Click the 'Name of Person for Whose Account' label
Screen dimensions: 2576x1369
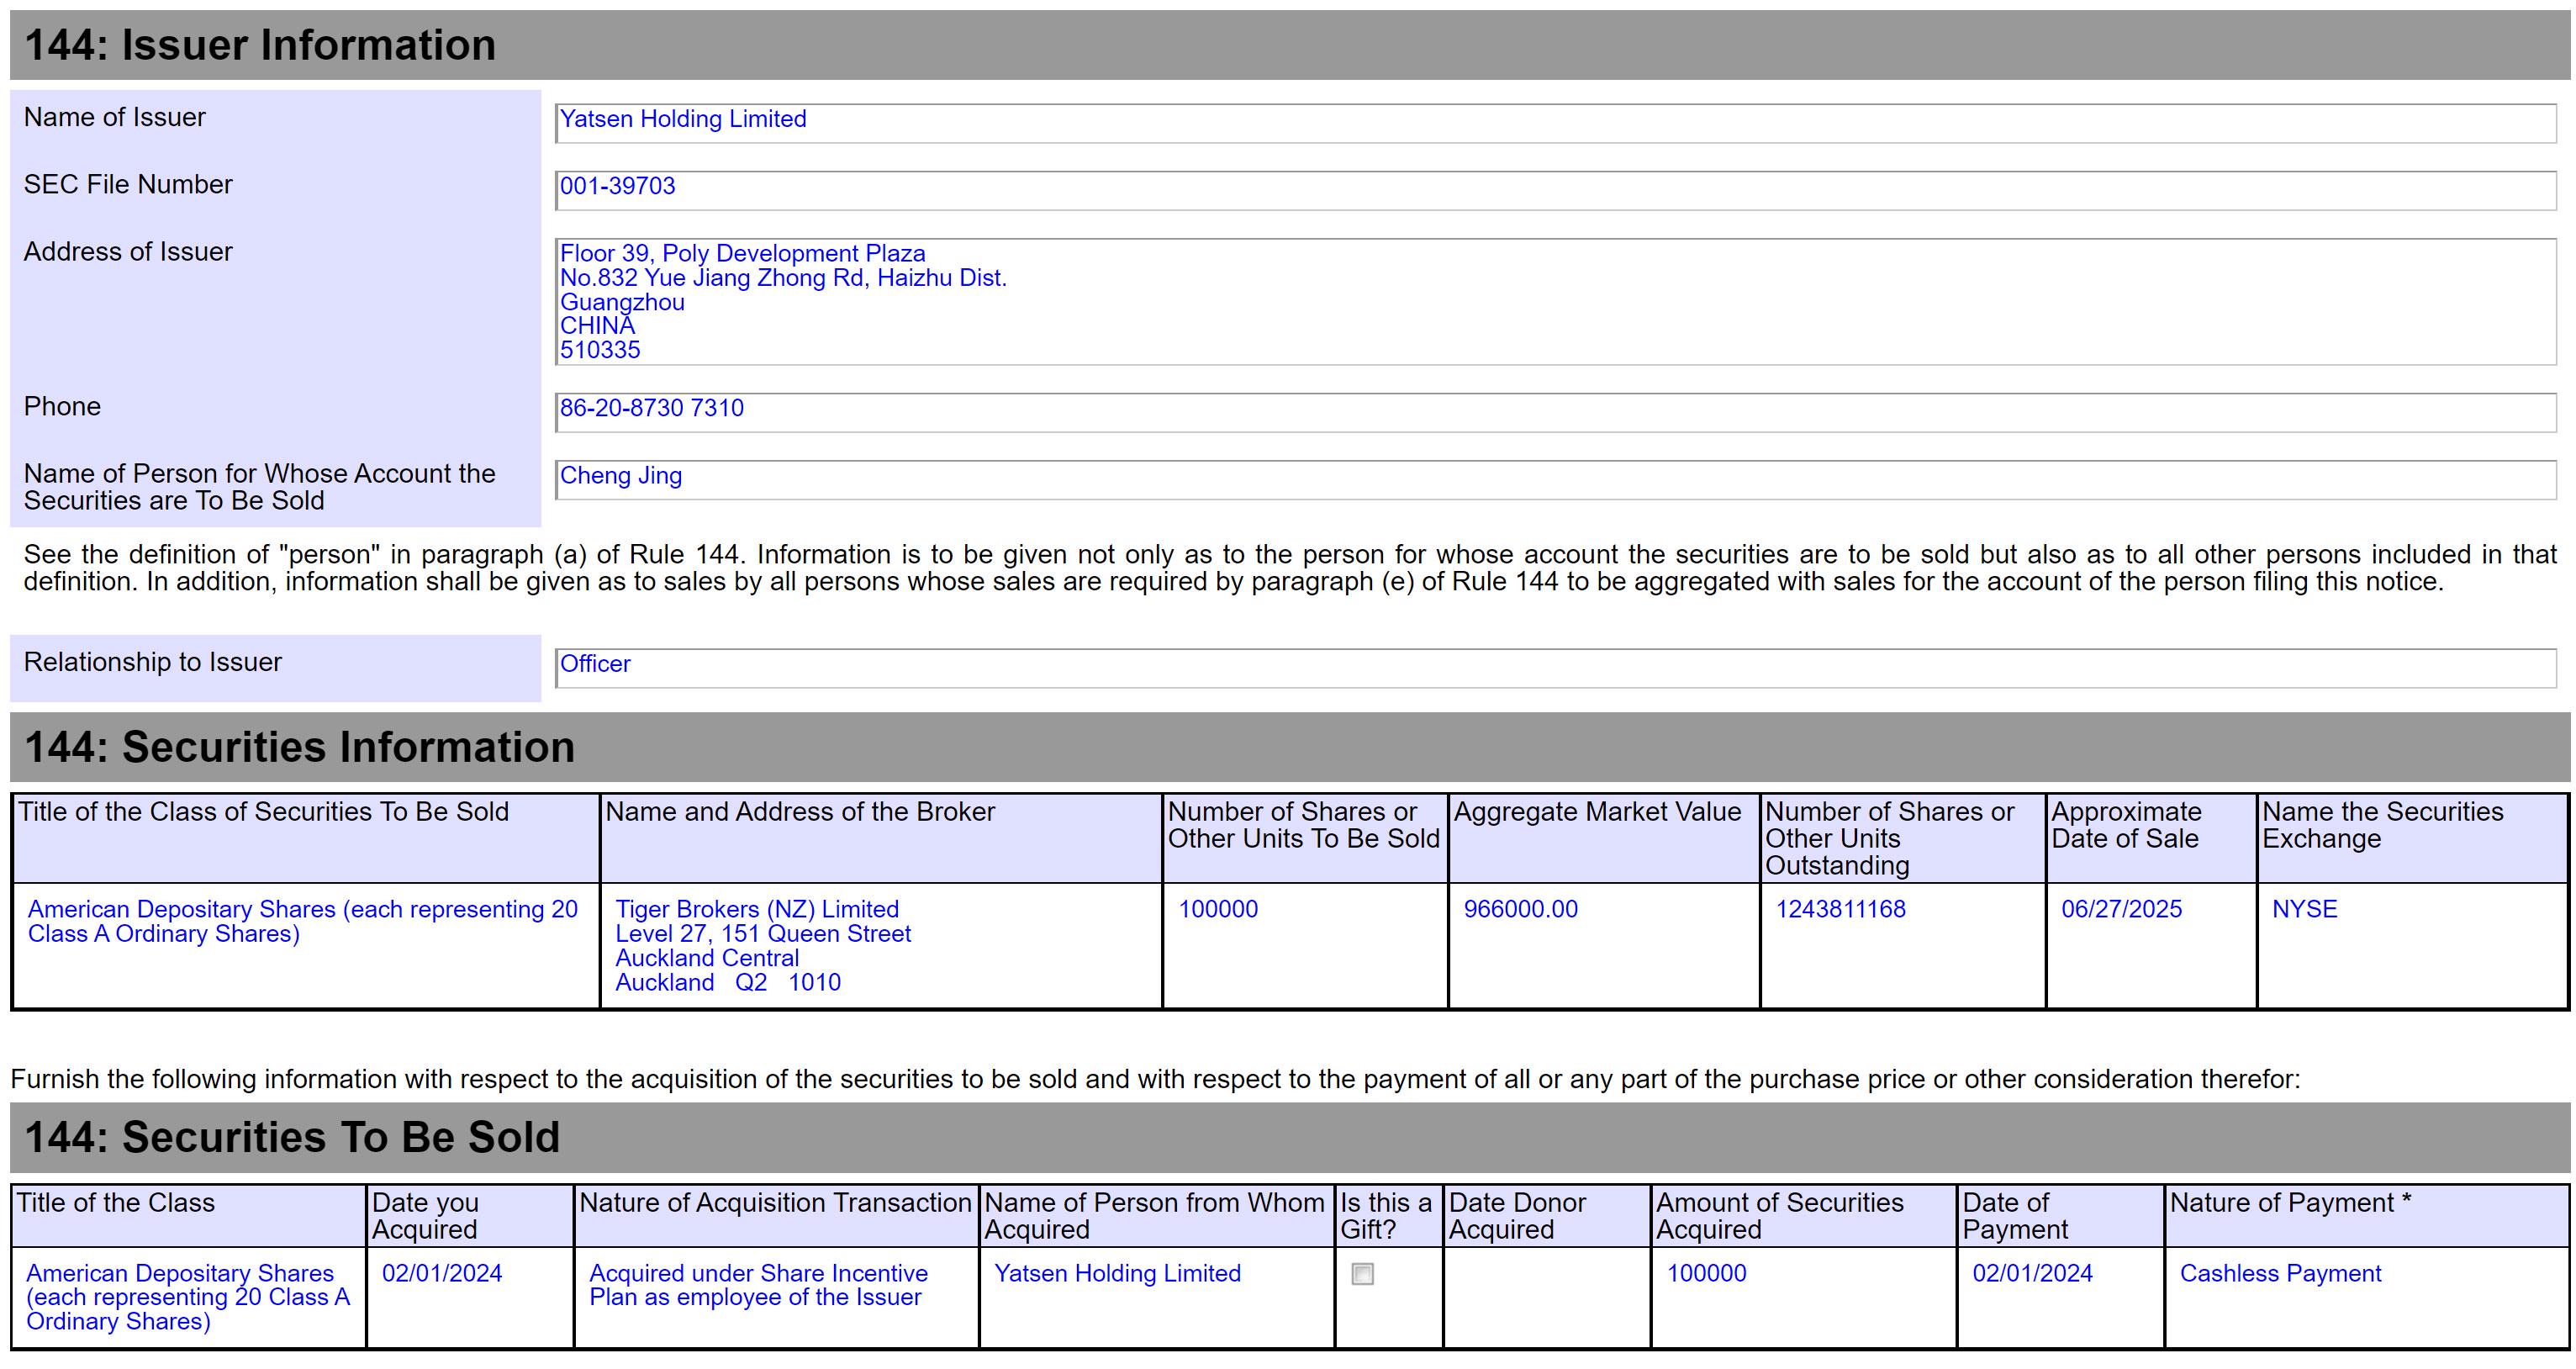pos(259,487)
